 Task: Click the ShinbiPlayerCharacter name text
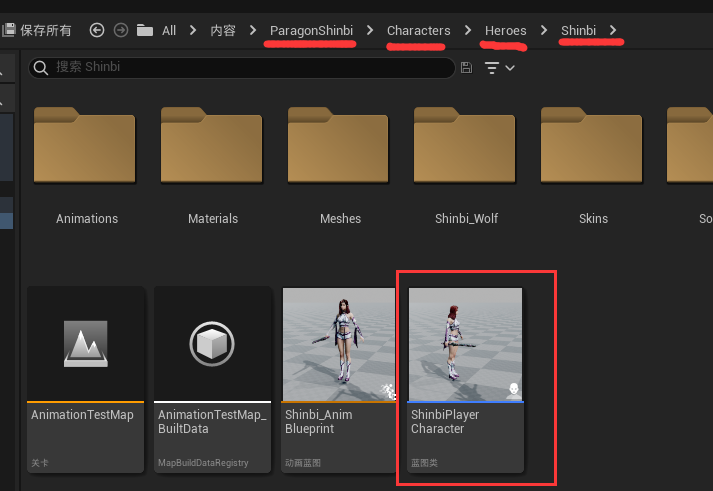445,421
